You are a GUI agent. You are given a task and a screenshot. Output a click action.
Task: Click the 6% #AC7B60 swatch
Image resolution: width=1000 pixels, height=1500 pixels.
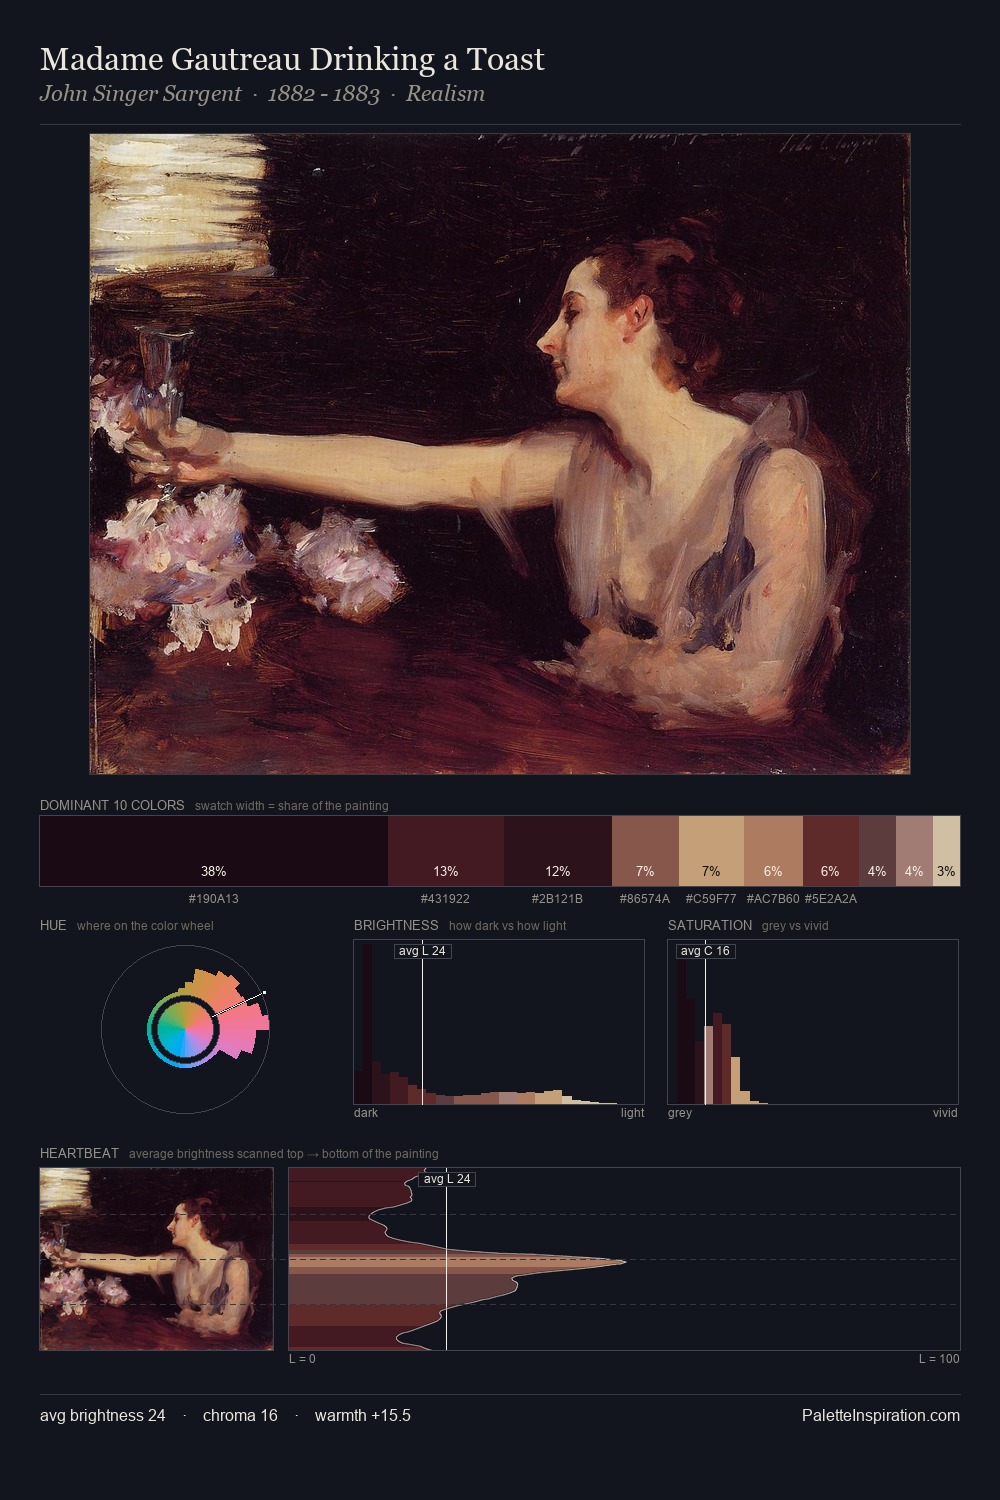coord(773,851)
